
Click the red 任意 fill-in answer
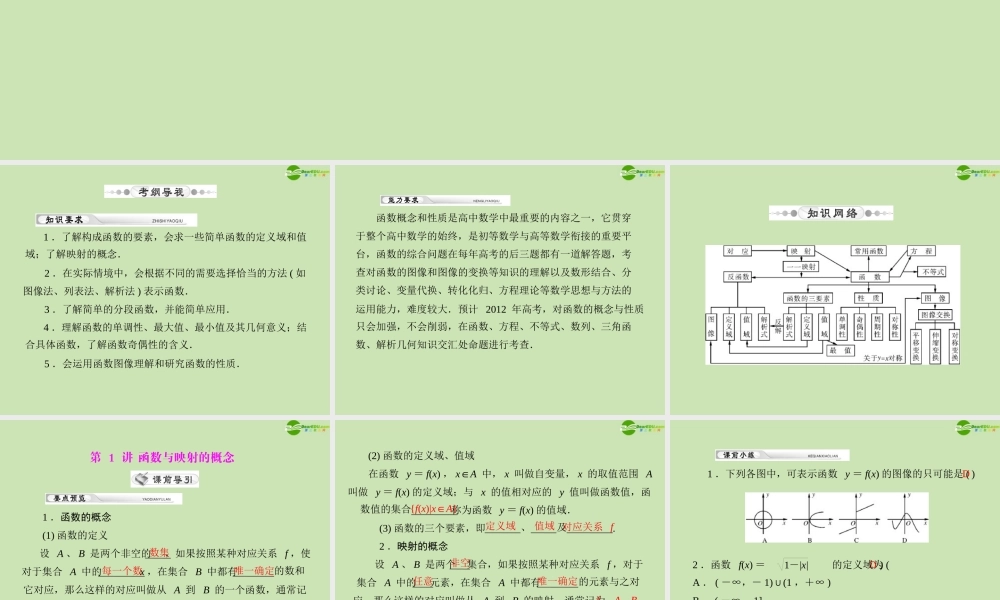(423, 582)
